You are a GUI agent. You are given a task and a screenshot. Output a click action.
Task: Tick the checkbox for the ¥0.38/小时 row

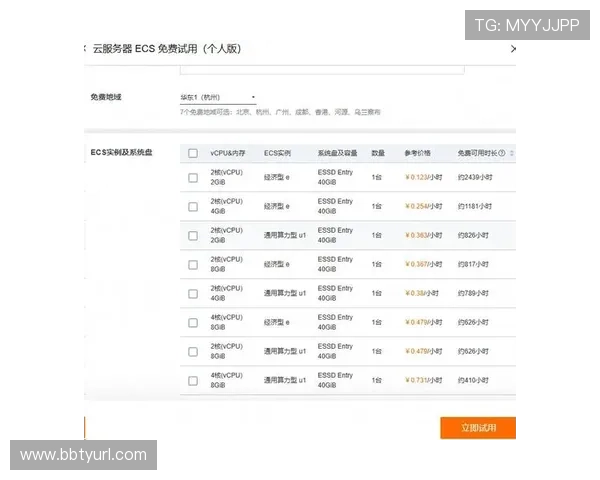click(x=193, y=294)
